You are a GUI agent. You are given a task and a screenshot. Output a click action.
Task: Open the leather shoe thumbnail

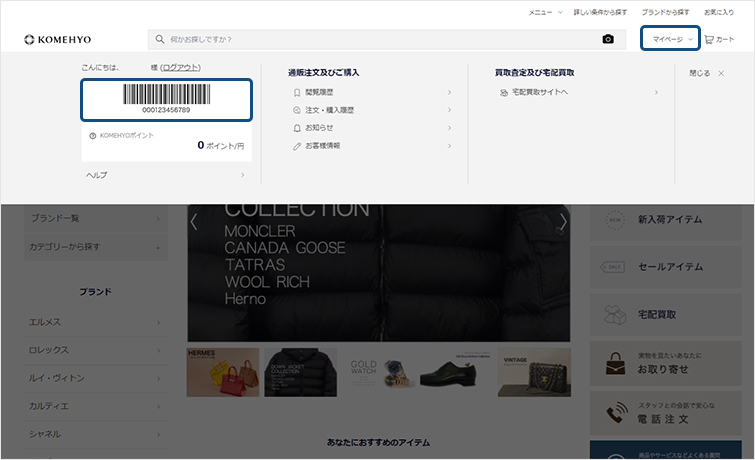(456, 372)
